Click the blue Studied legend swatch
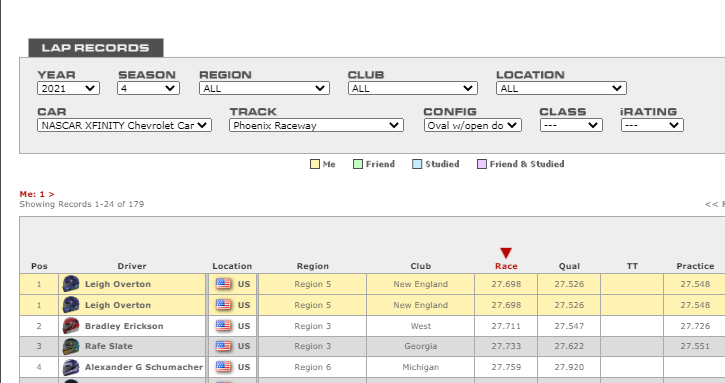Viewport: 725px width, 383px height. coord(417,164)
